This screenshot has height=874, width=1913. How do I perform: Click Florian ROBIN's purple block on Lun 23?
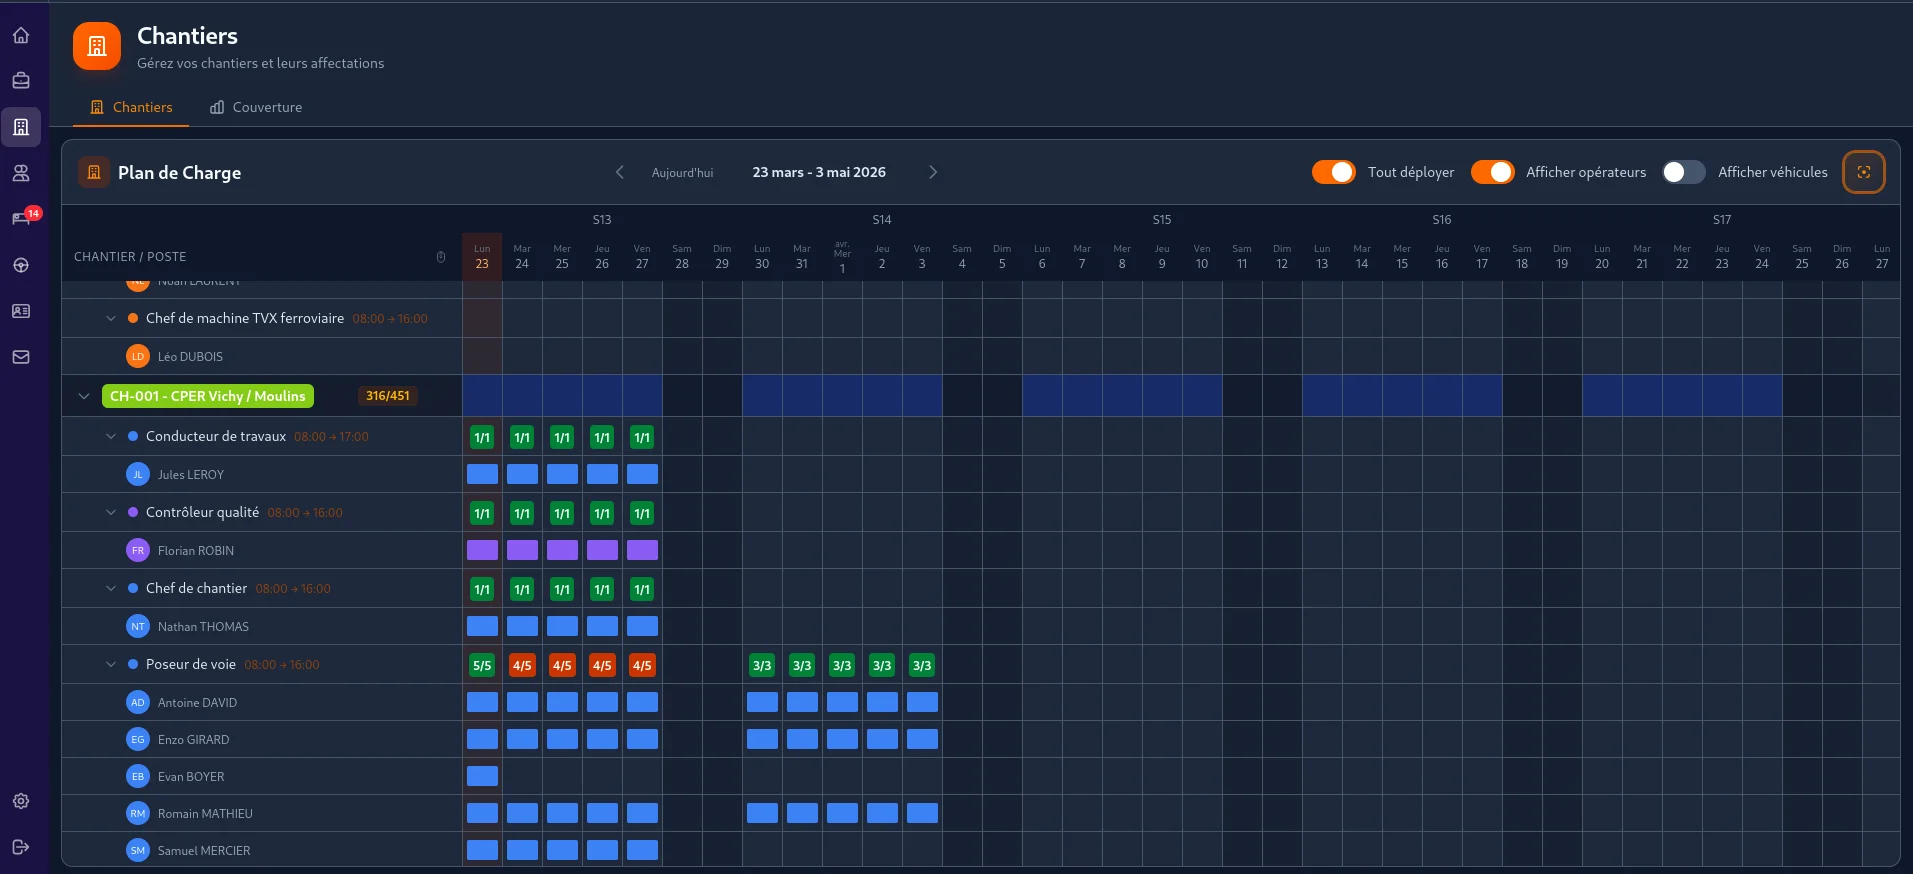click(x=482, y=550)
